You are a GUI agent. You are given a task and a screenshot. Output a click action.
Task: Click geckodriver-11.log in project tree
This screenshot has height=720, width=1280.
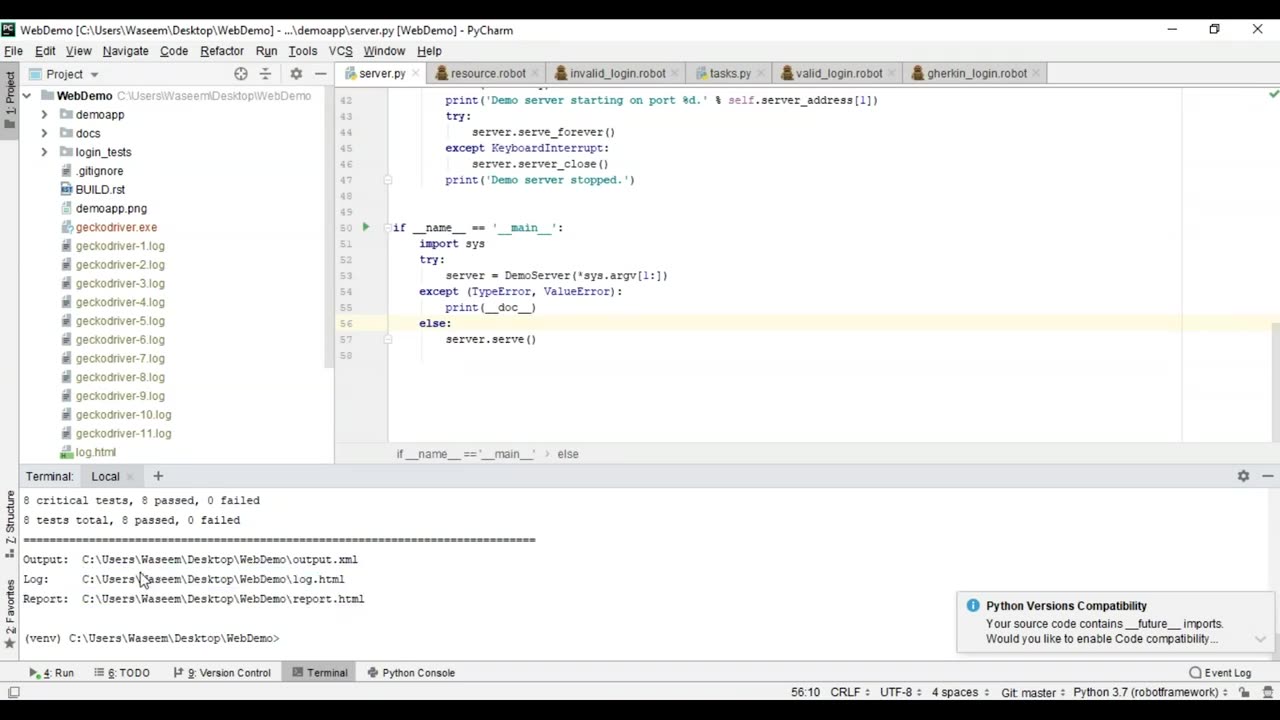(123, 433)
